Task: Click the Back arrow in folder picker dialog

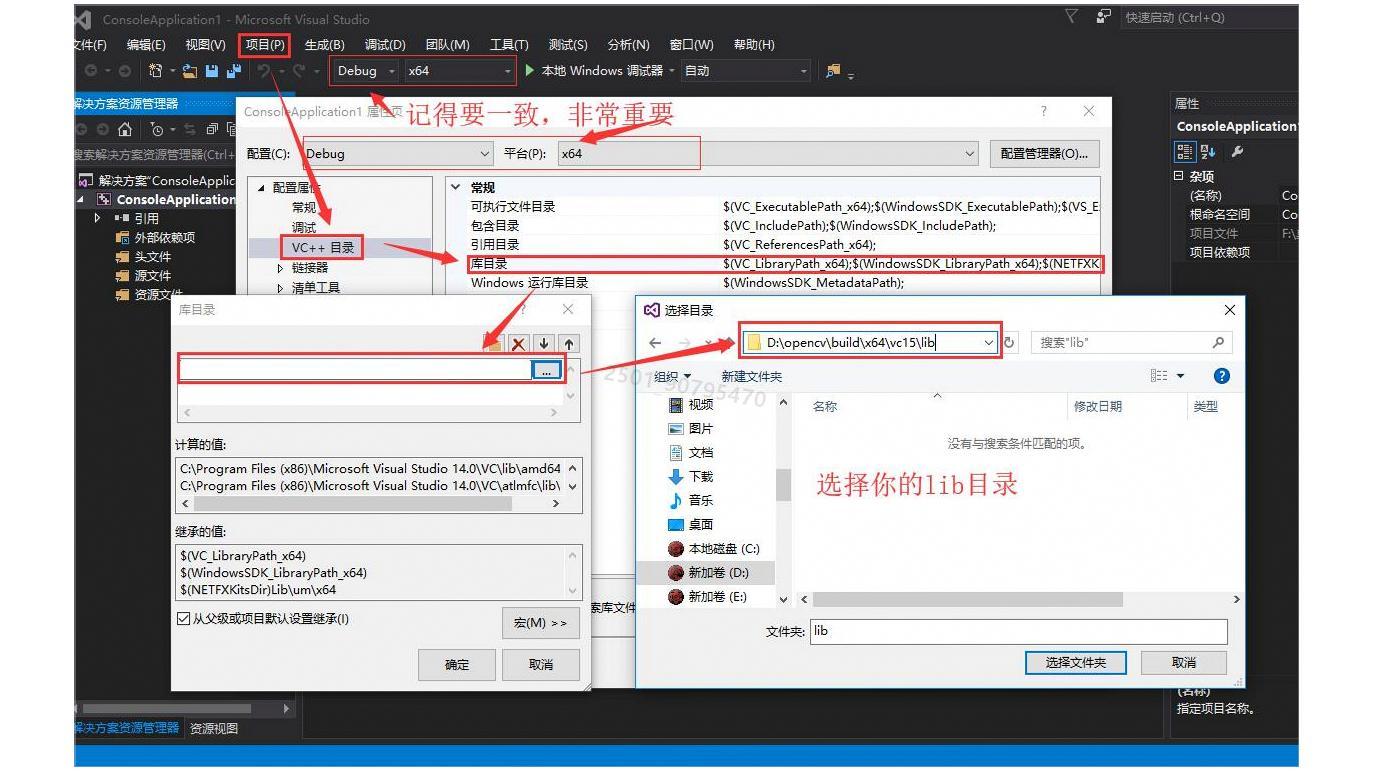Action: tap(655, 343)
